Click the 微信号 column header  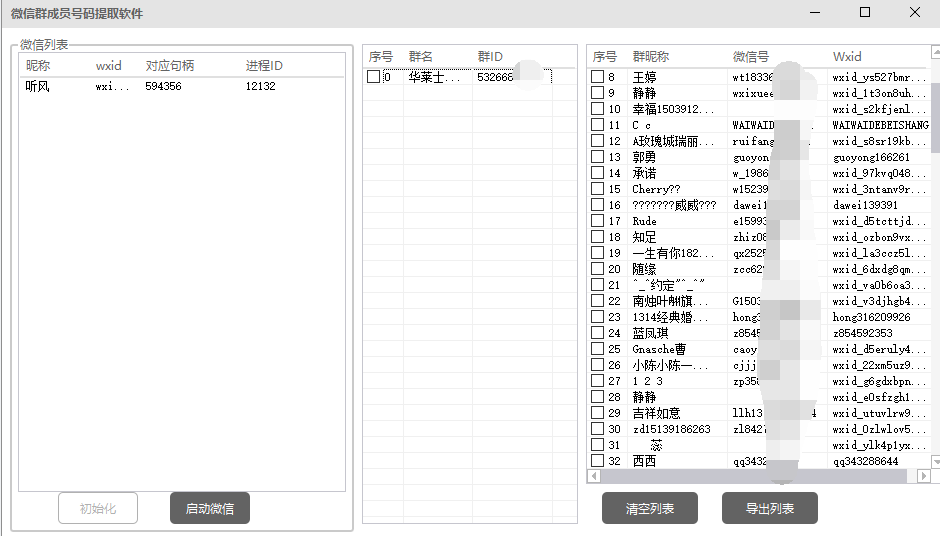(751, 56)
